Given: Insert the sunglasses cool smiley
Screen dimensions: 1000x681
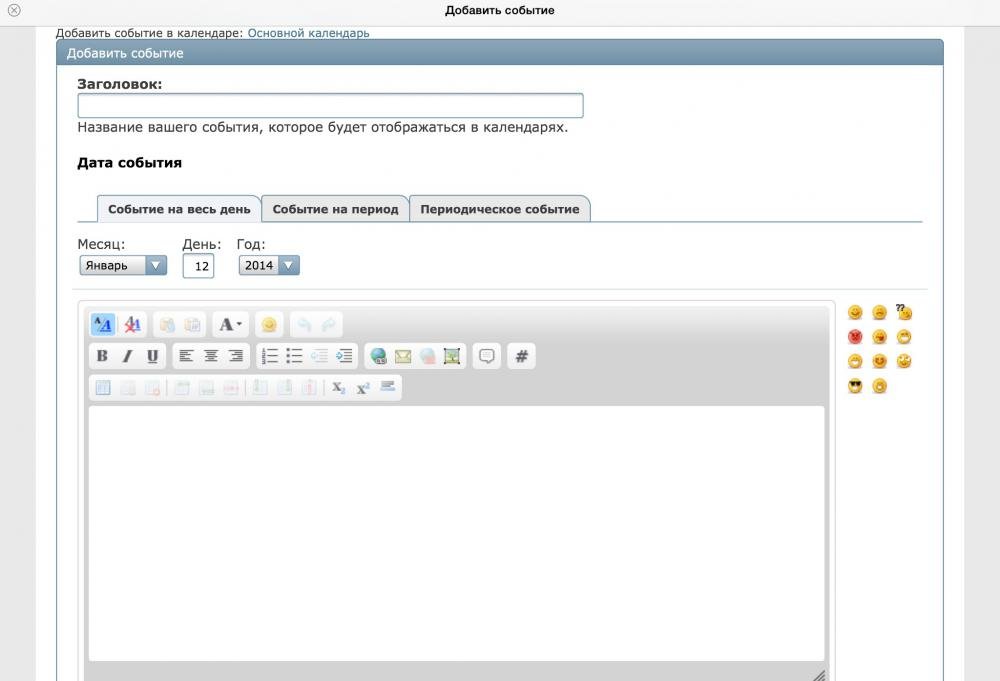Looking at the screenshot, I should click(x=855, y=387).
